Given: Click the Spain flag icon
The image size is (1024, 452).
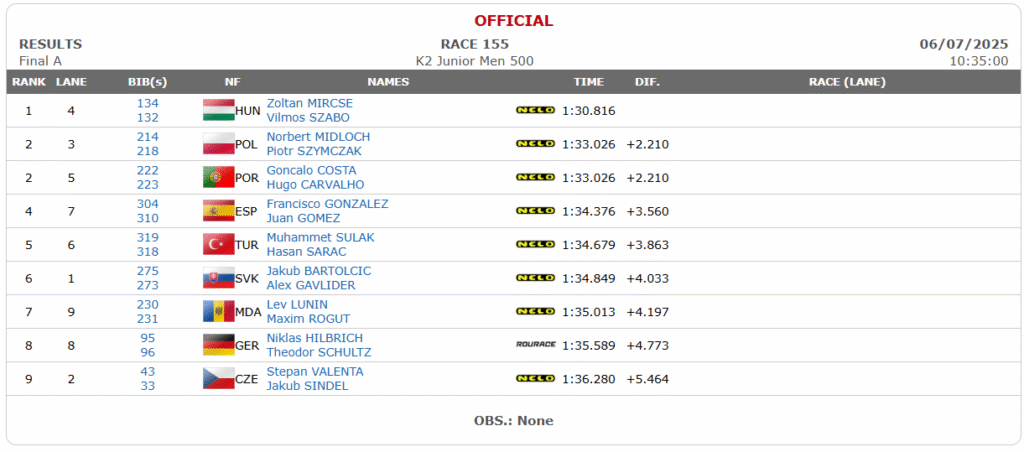Looking at the screenshot, I should 218,212.
